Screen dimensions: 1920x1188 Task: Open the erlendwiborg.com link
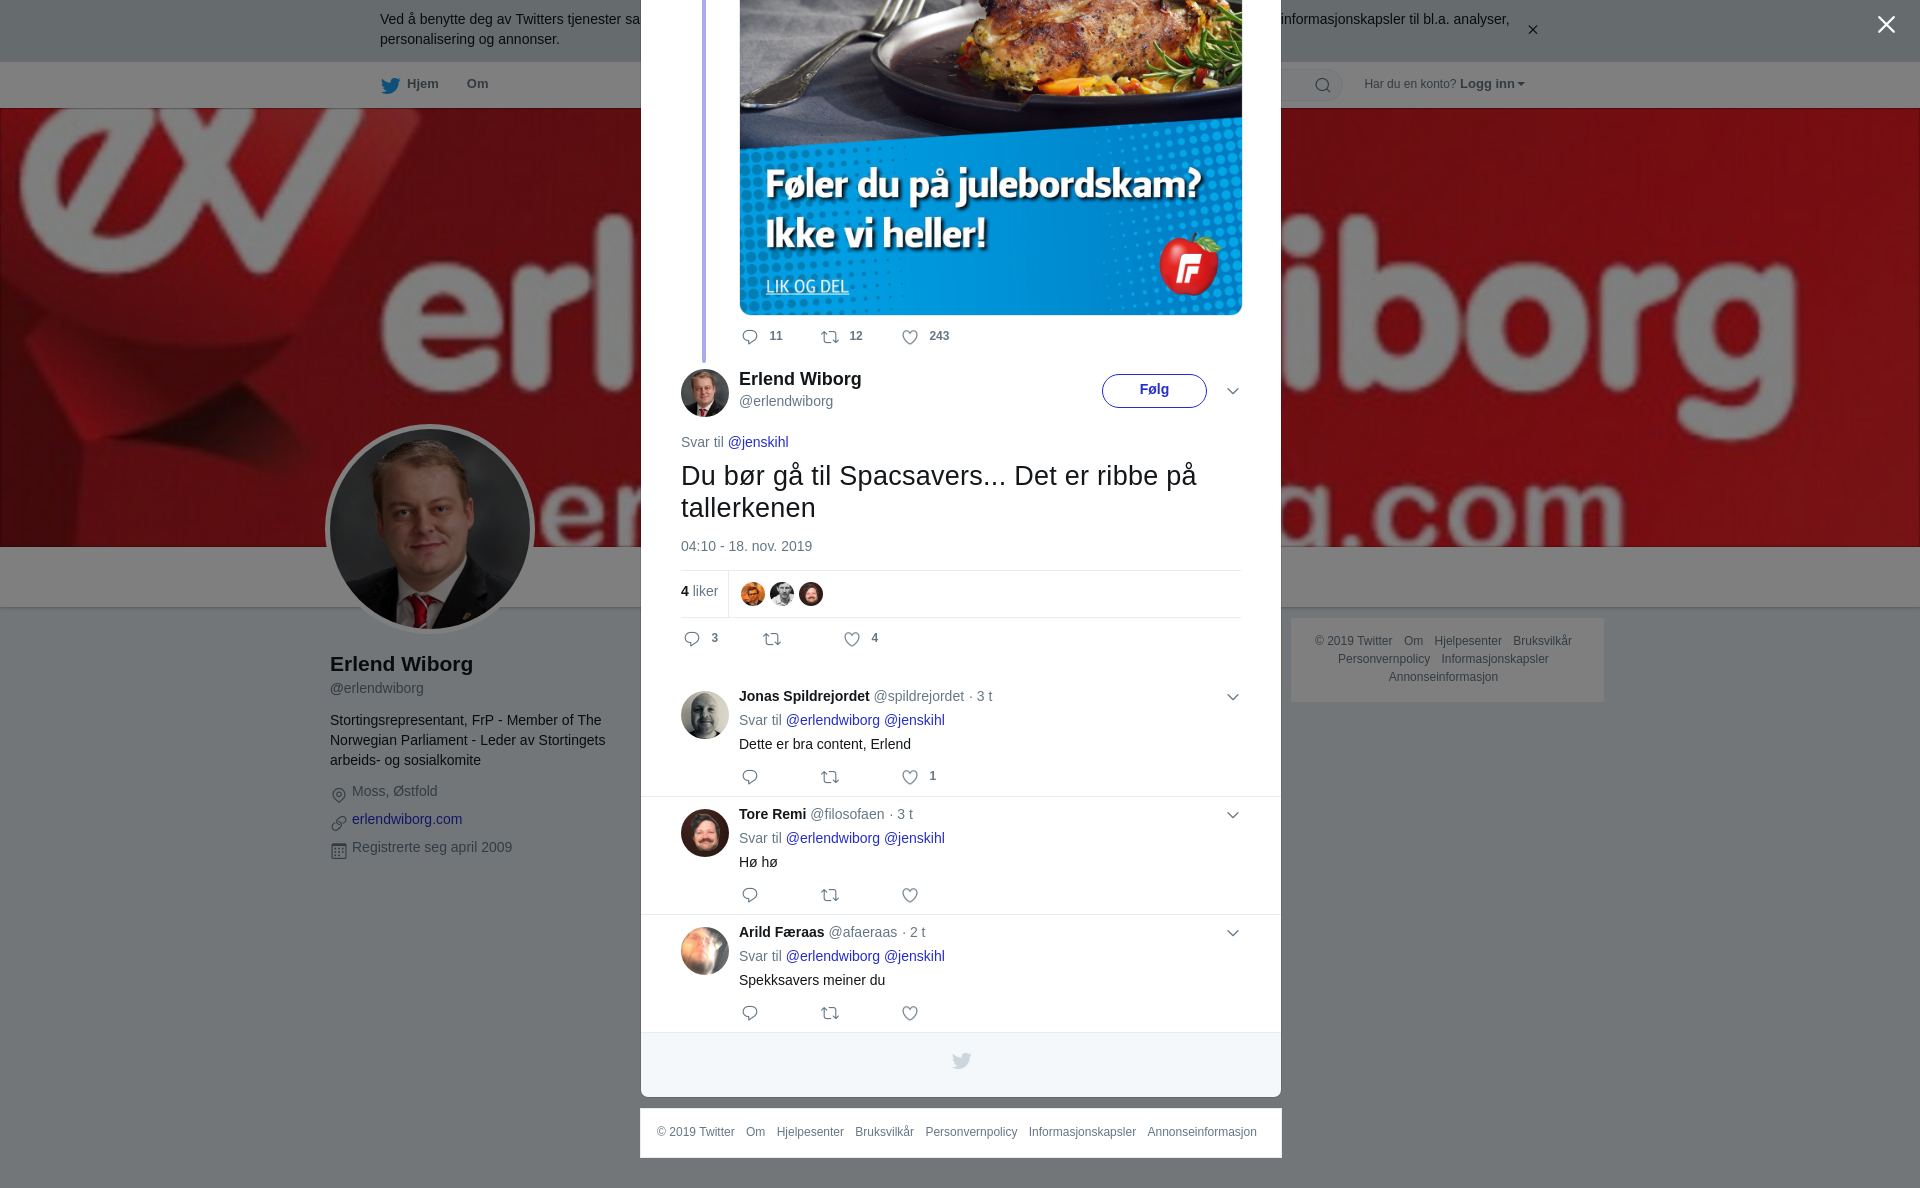click(407, 819)
